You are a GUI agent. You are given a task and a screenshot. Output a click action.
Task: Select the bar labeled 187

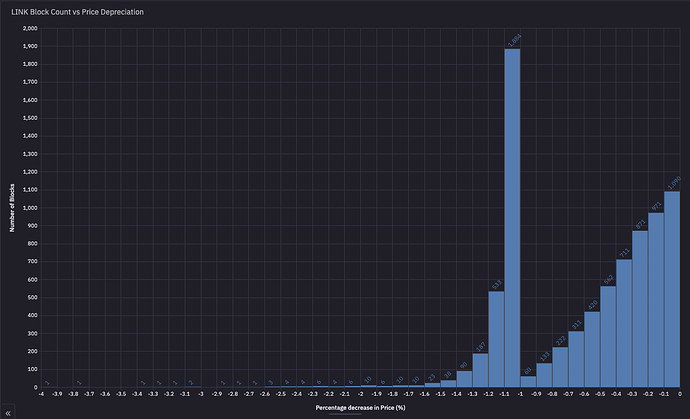(480, 370)
